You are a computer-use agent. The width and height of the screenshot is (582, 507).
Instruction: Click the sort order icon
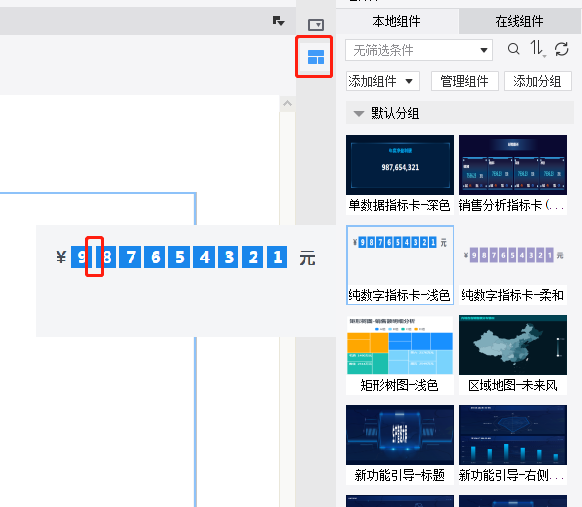(537, 49)
